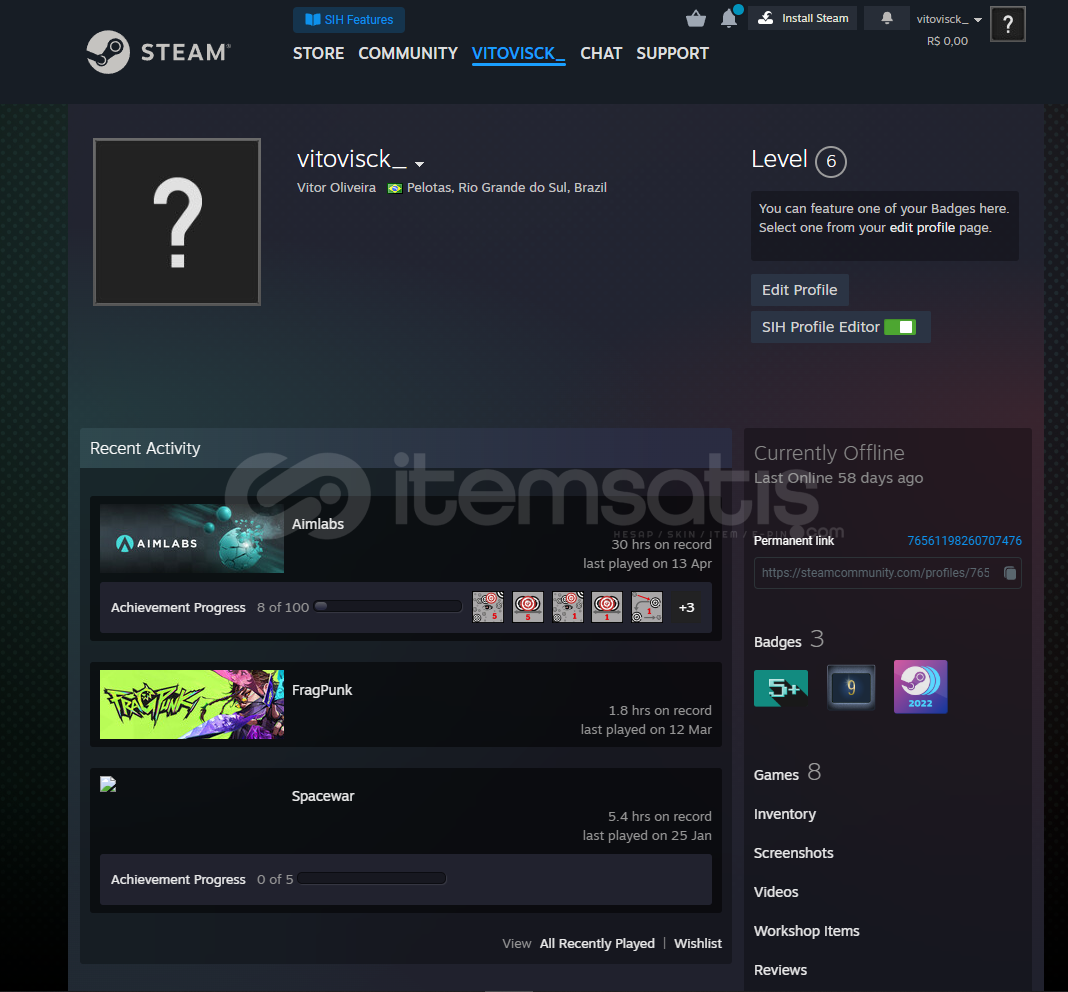Open the large profile avatar picture
The height and width of the screenshot is (992, 1068).
point(177,222)
